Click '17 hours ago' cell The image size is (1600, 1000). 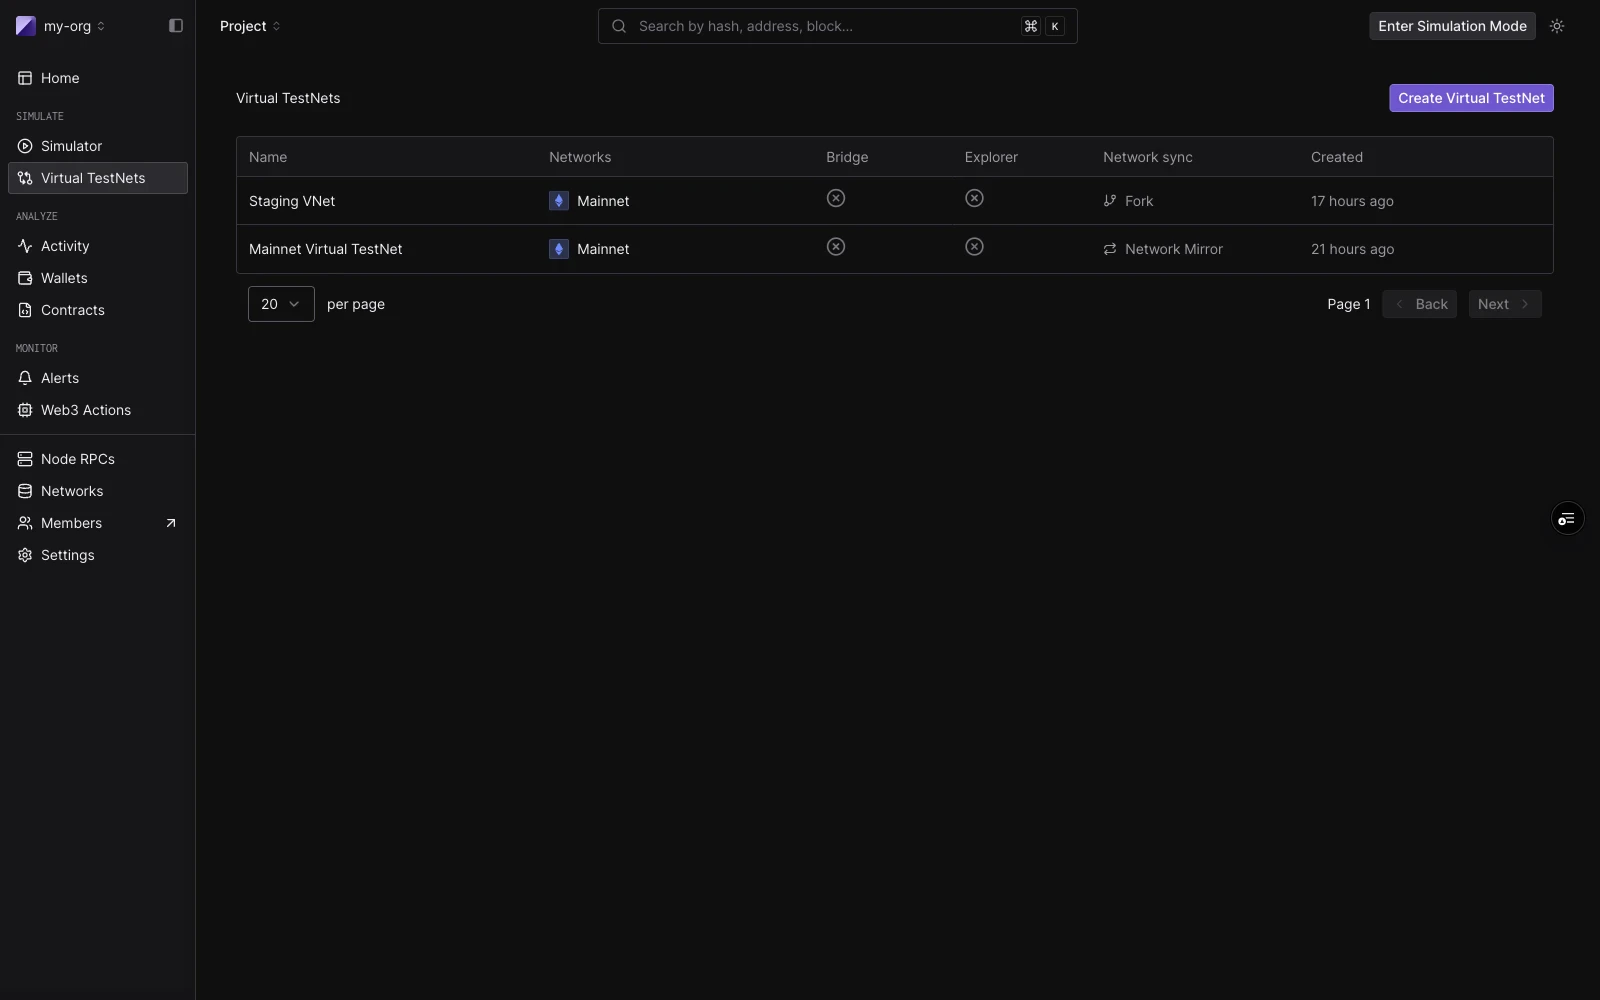pyautogui.click(x=1352, y=201)
